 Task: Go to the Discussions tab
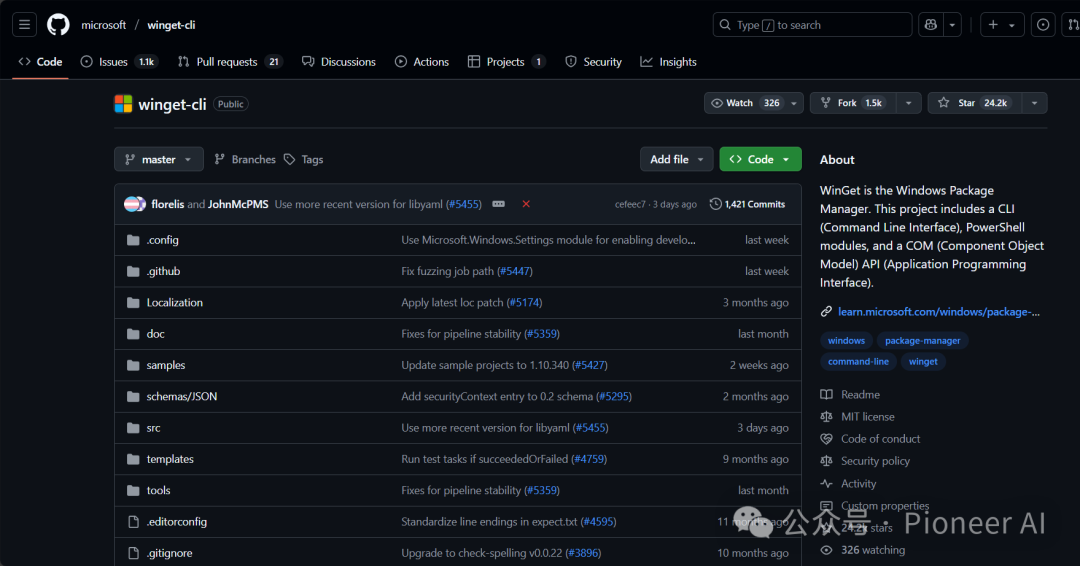coord(339,62)
